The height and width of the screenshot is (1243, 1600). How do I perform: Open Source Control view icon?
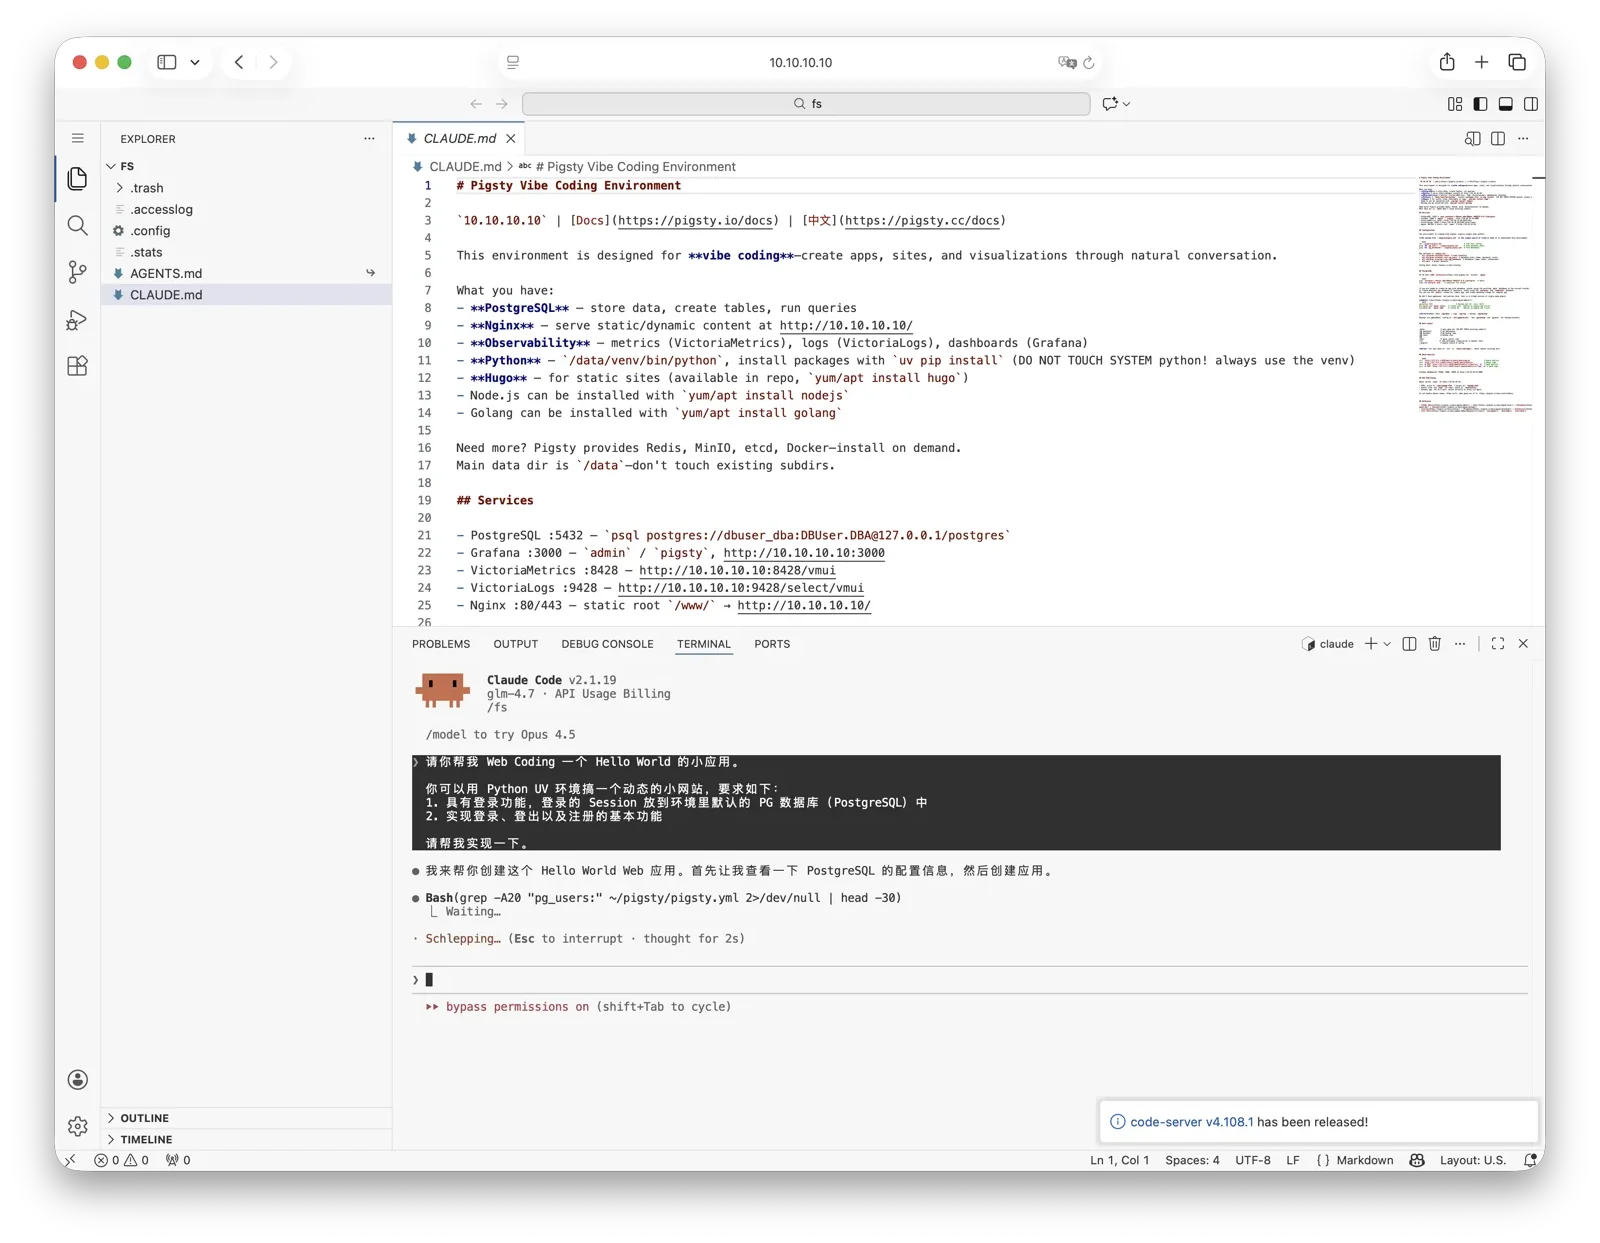[x=77, y=272]
